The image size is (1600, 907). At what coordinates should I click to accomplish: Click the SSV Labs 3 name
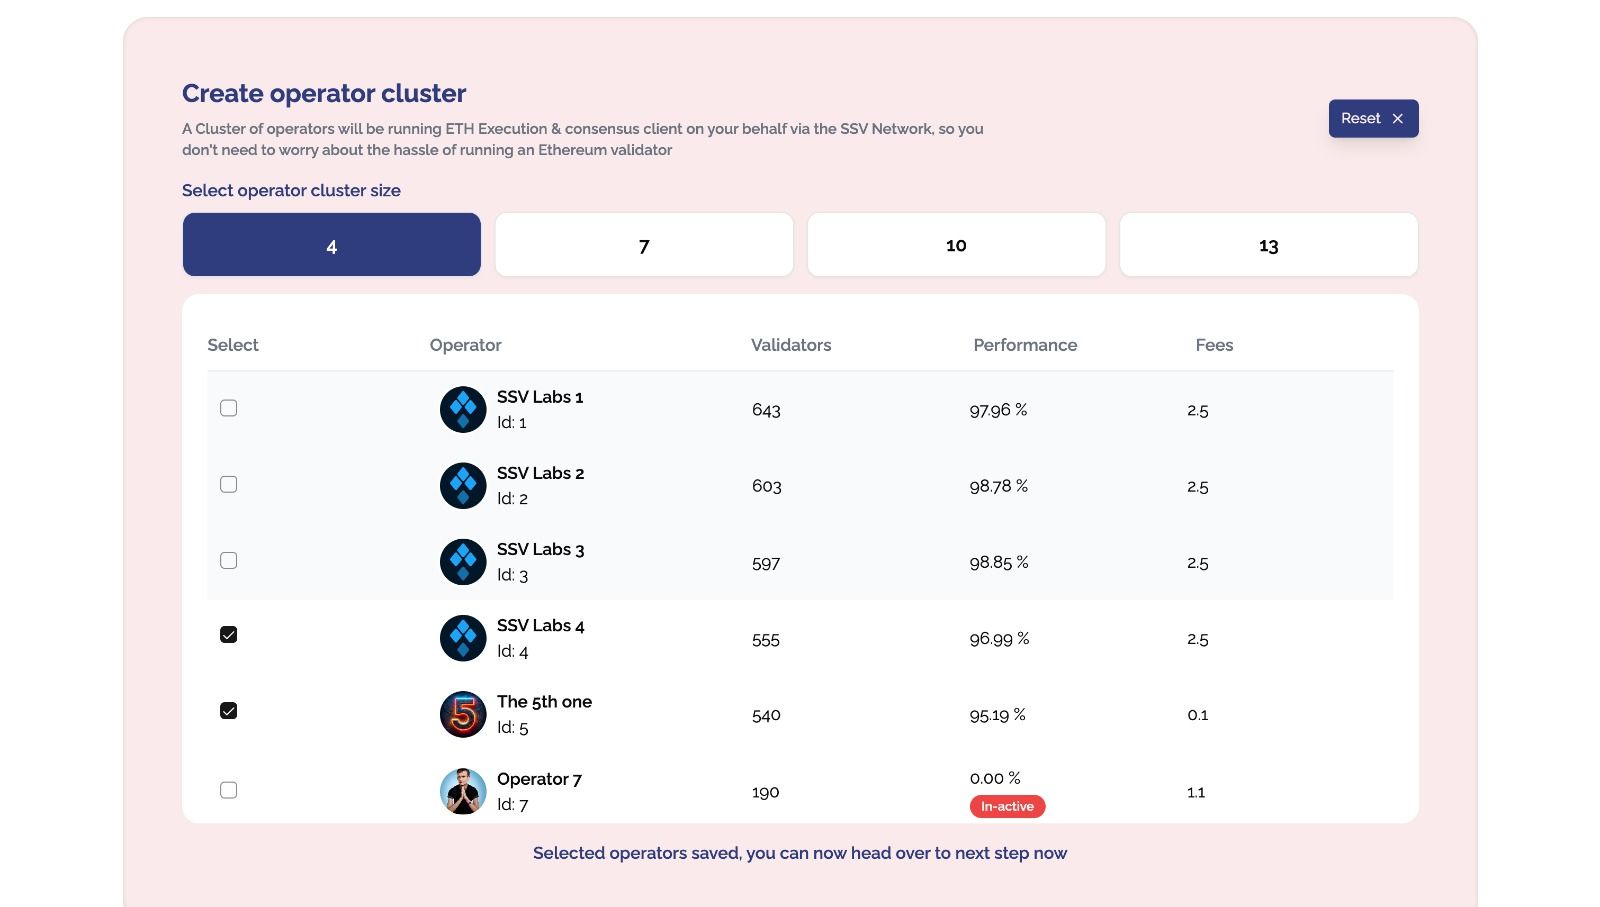(x=541, y=549)
